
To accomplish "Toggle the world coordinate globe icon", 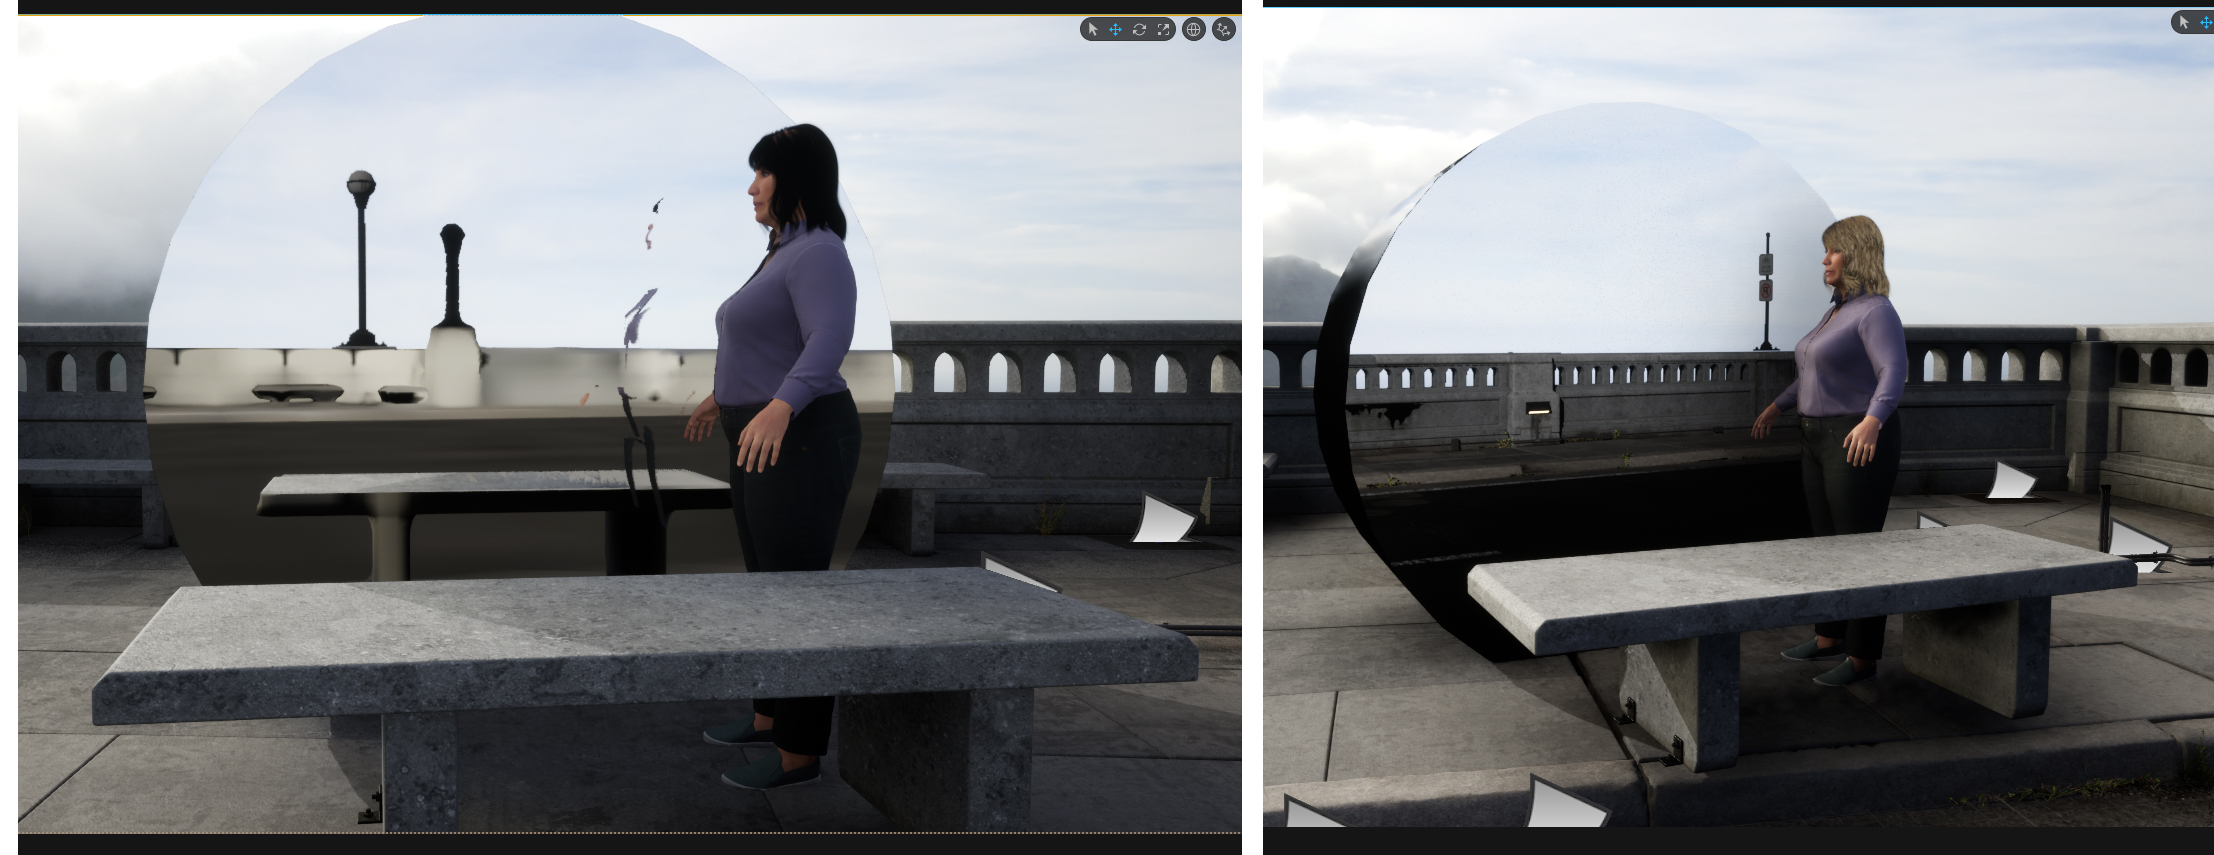I will click(x=1193, y=30).
